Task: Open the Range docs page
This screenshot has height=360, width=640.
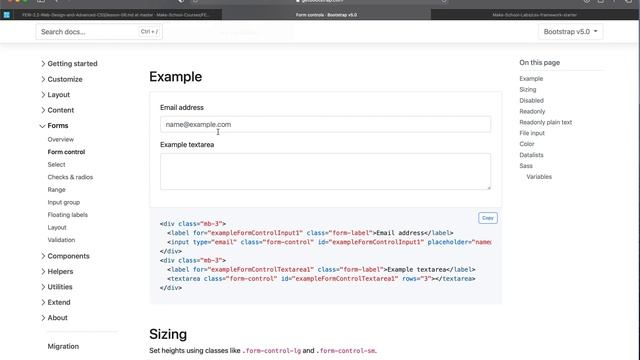Action: 56,190
